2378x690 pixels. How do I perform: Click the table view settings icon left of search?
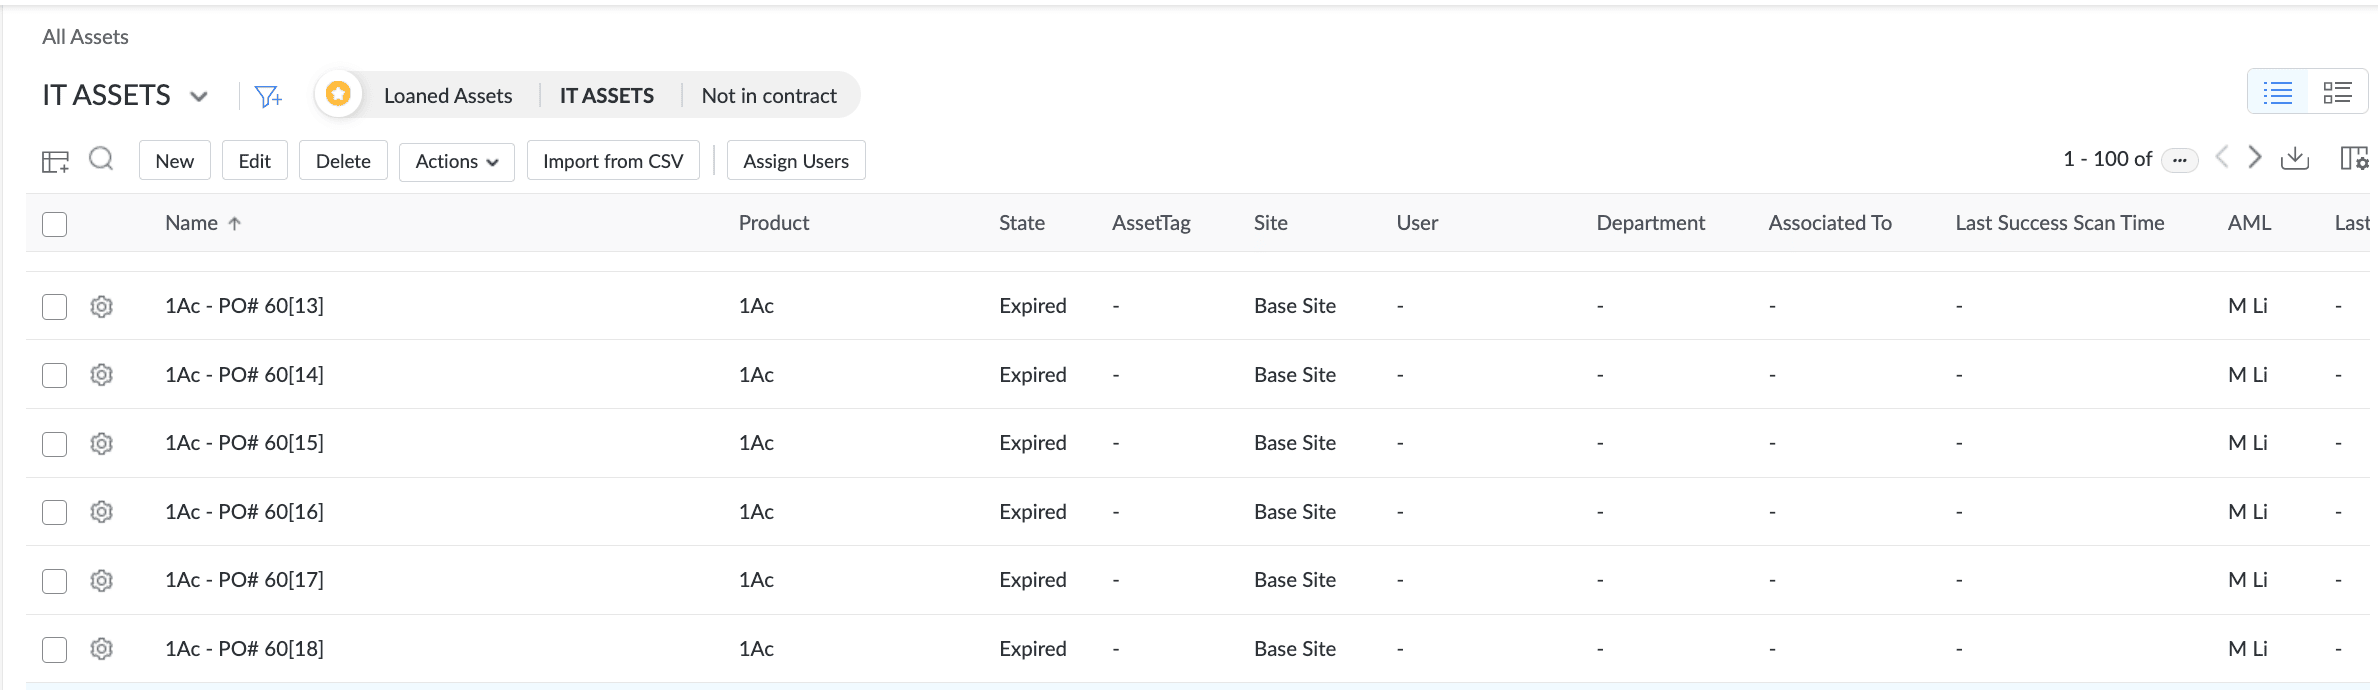(x=55, y=161)
